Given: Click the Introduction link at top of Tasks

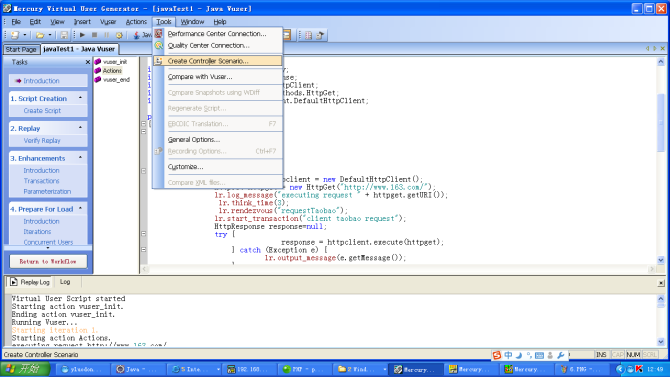Looking at the screenshot, I should coord(41,81).
